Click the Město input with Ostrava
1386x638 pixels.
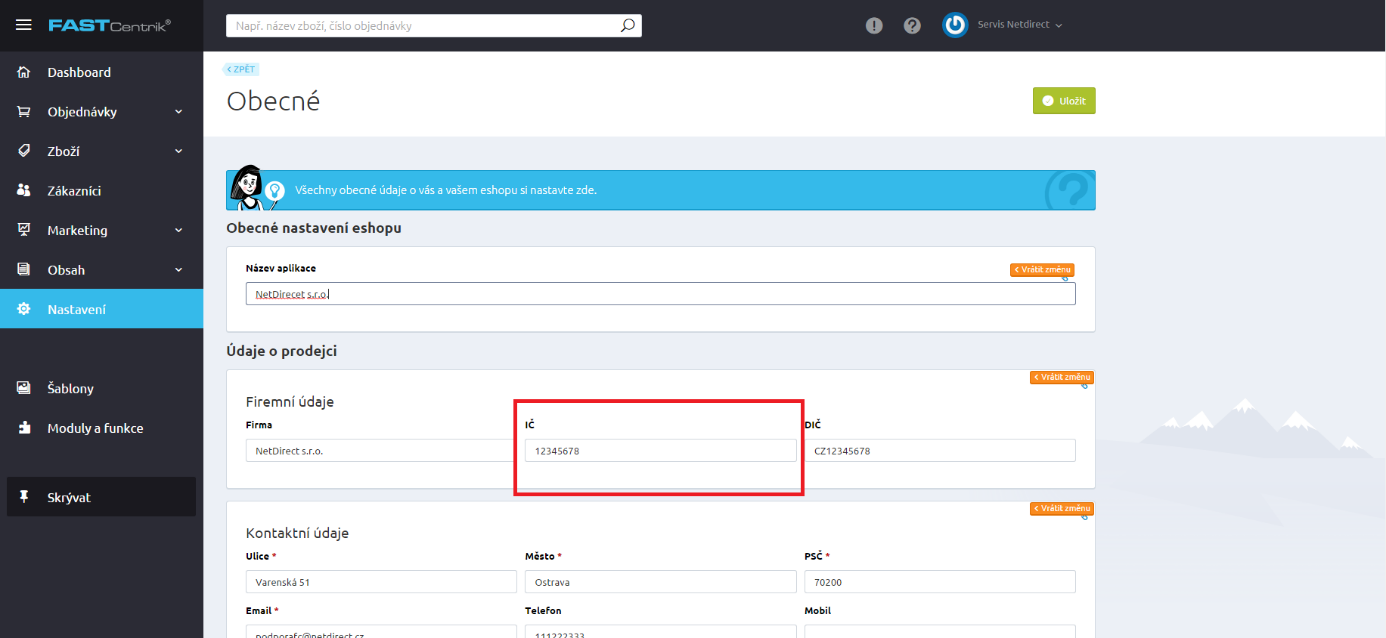pos(661,582)
